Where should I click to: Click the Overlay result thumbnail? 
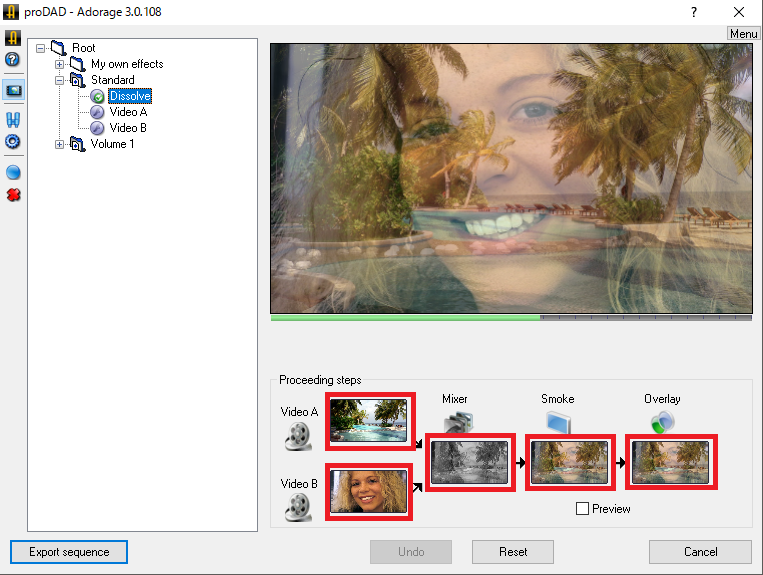pyautogui.click(x=671, y=462)
